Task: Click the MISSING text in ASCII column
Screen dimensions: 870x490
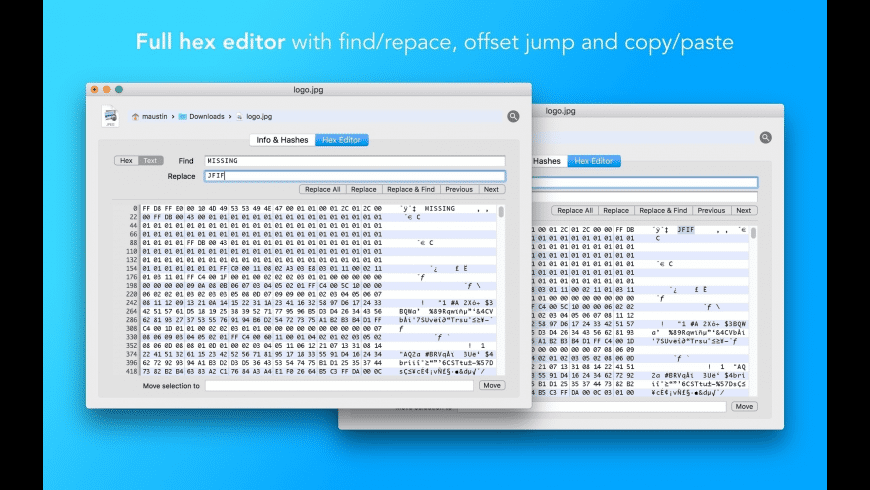Action: pyautogui.click(x=439, y=209)
